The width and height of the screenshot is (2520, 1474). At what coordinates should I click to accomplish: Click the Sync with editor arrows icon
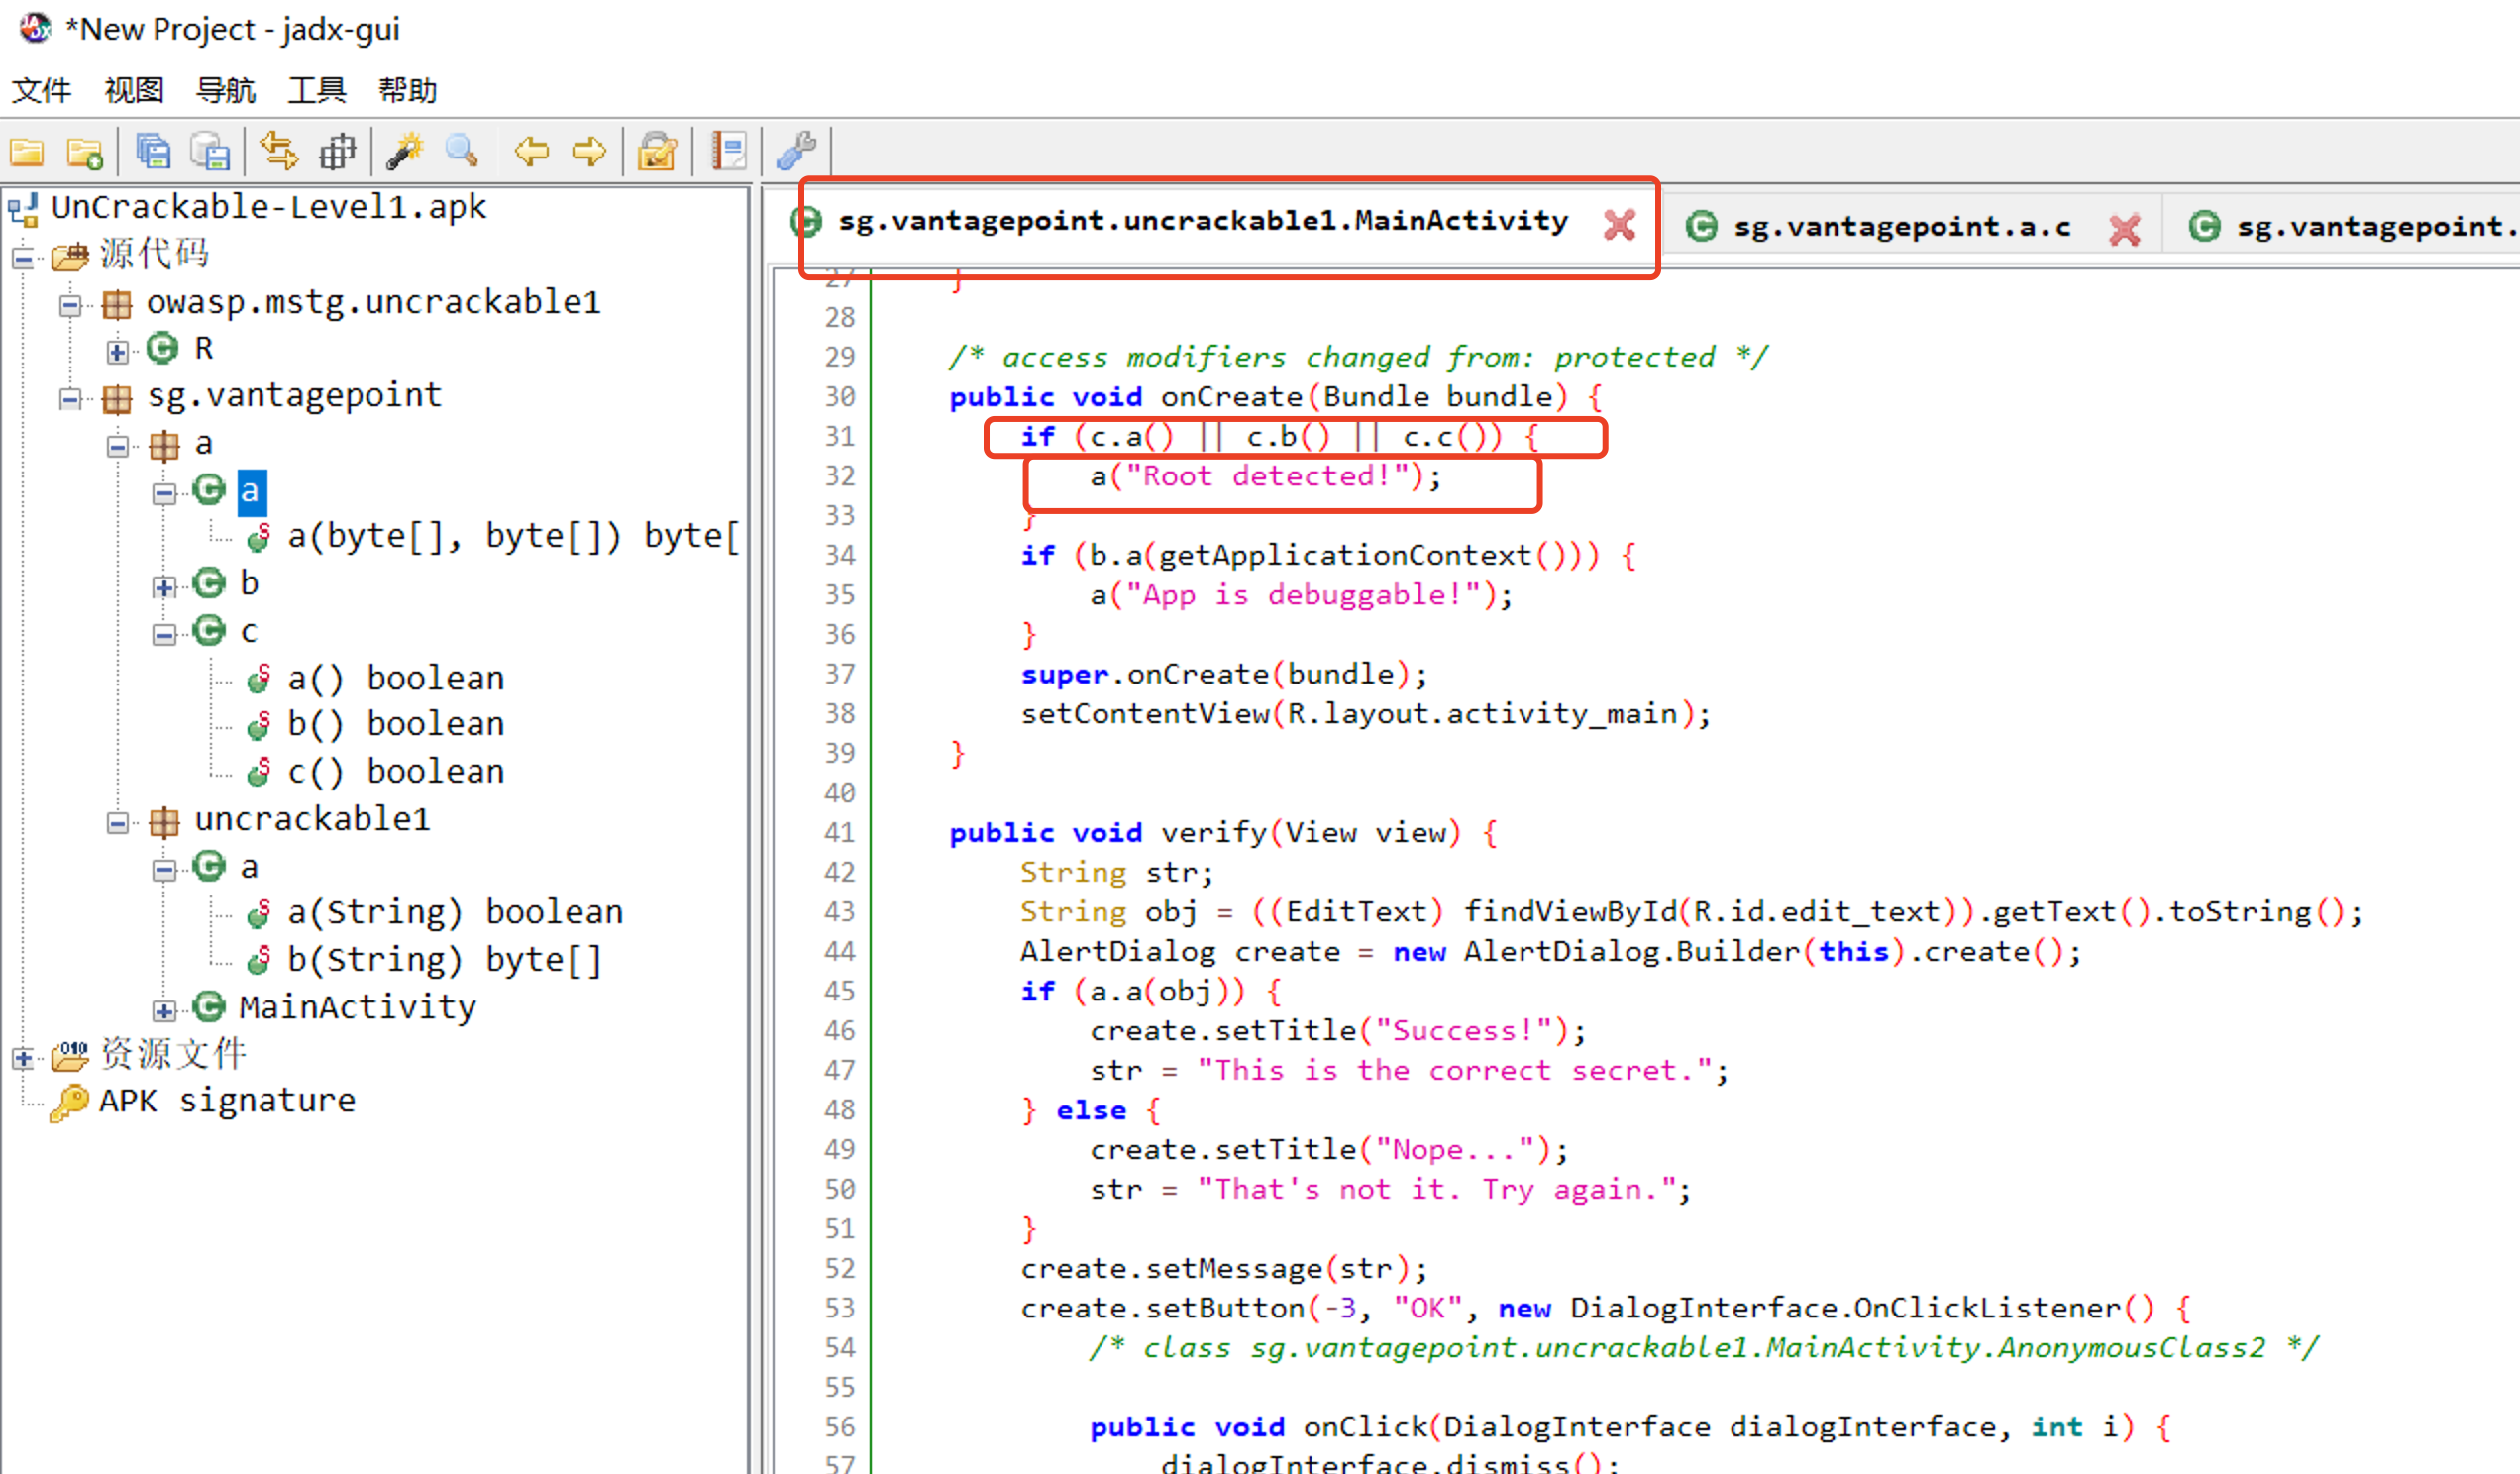279,152
